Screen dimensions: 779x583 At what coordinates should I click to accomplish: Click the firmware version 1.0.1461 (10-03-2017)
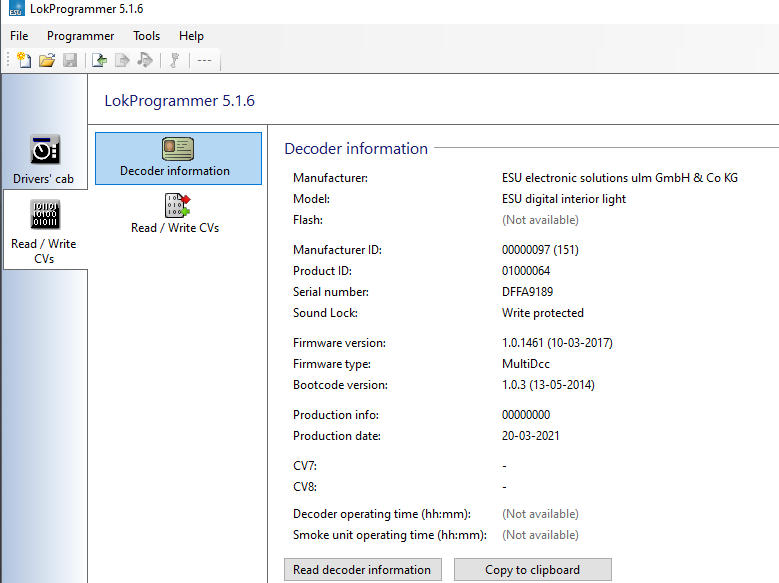point(557,343)
